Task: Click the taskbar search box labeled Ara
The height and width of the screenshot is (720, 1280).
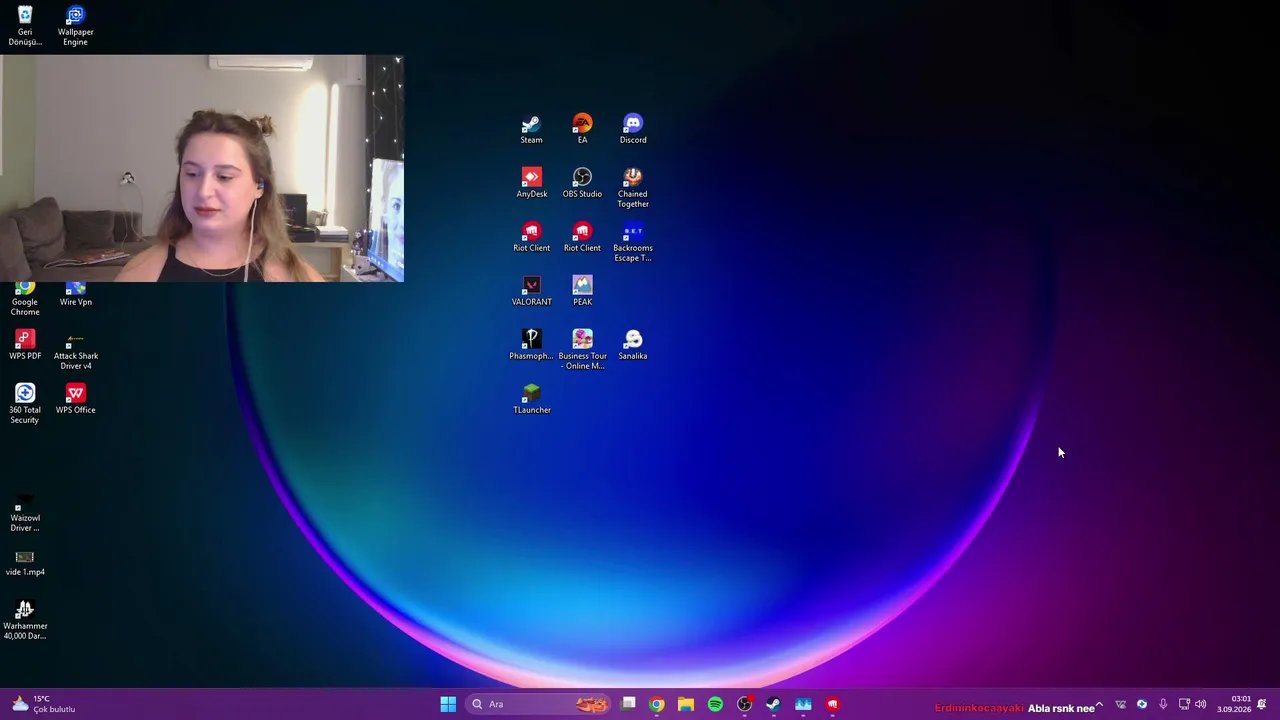Action: click(539, 704)
